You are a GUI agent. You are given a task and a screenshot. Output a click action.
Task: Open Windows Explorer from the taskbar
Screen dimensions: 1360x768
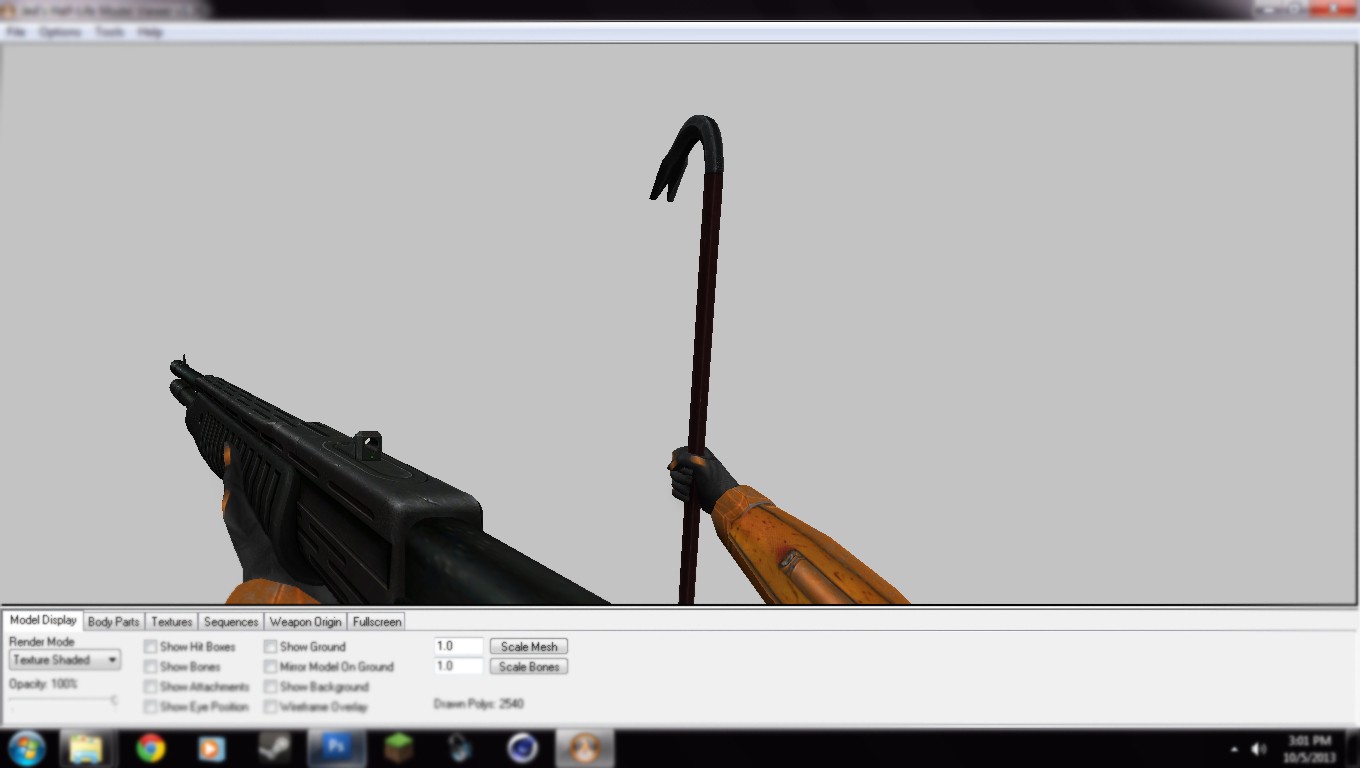[88, 748]
